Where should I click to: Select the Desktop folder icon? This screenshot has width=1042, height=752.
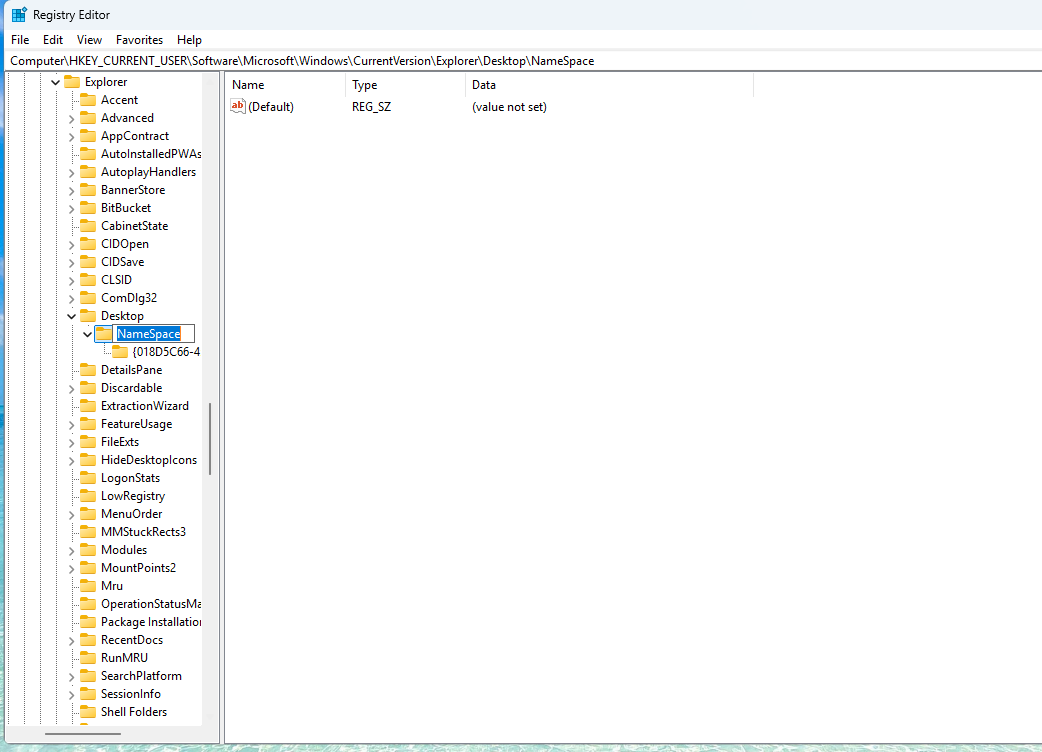coord(87,315)
